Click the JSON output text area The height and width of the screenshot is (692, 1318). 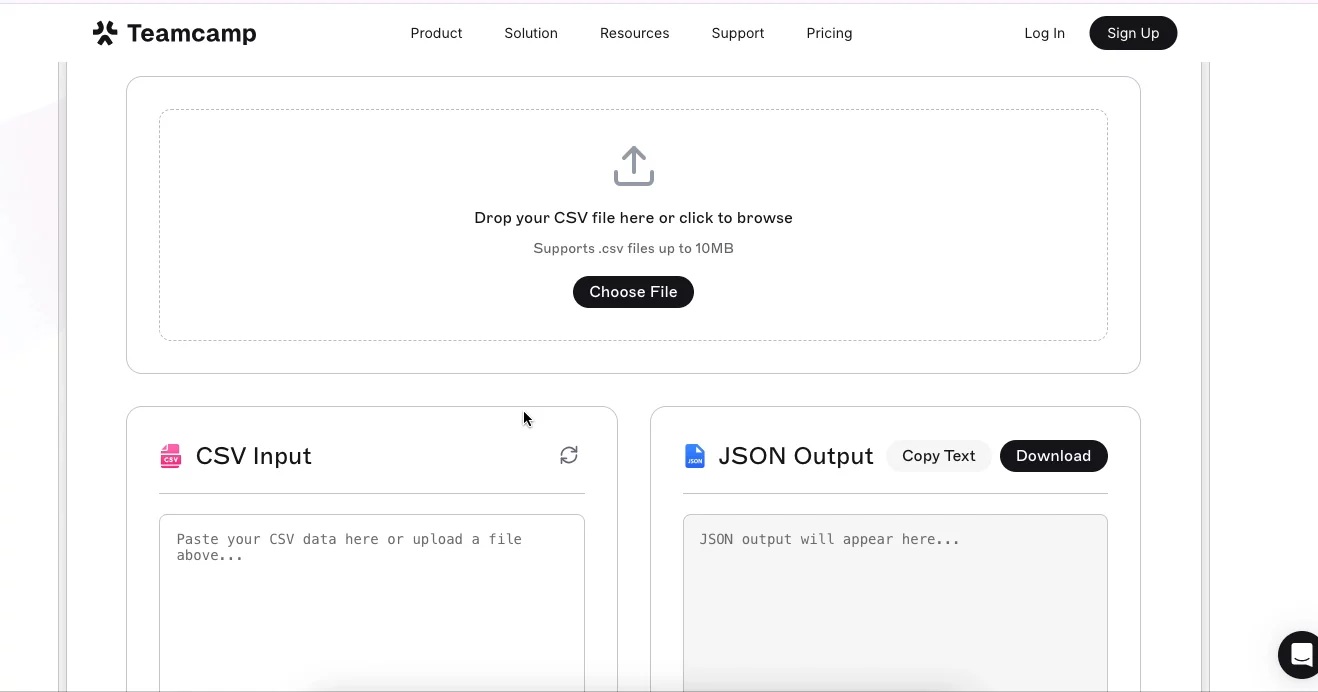point(895,602)
